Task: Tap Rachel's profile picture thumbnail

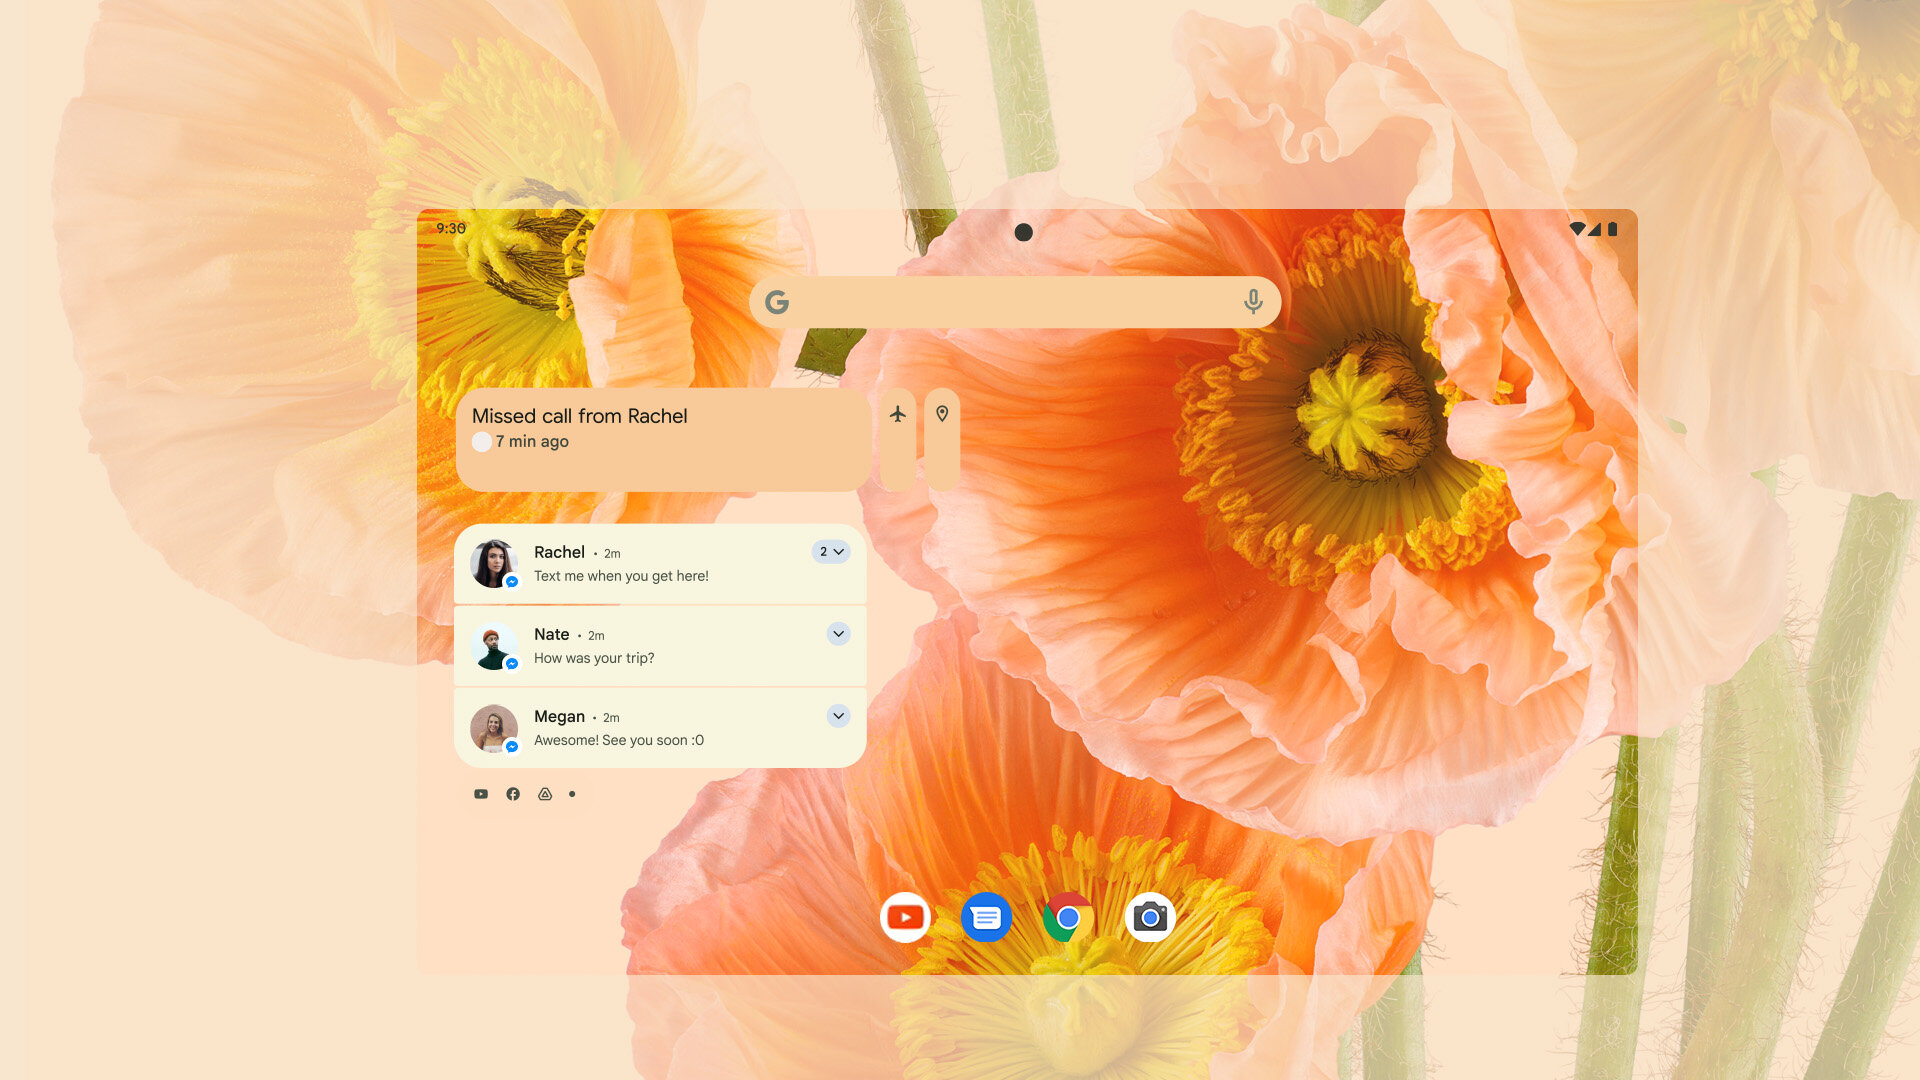Action: coord(494,563)
